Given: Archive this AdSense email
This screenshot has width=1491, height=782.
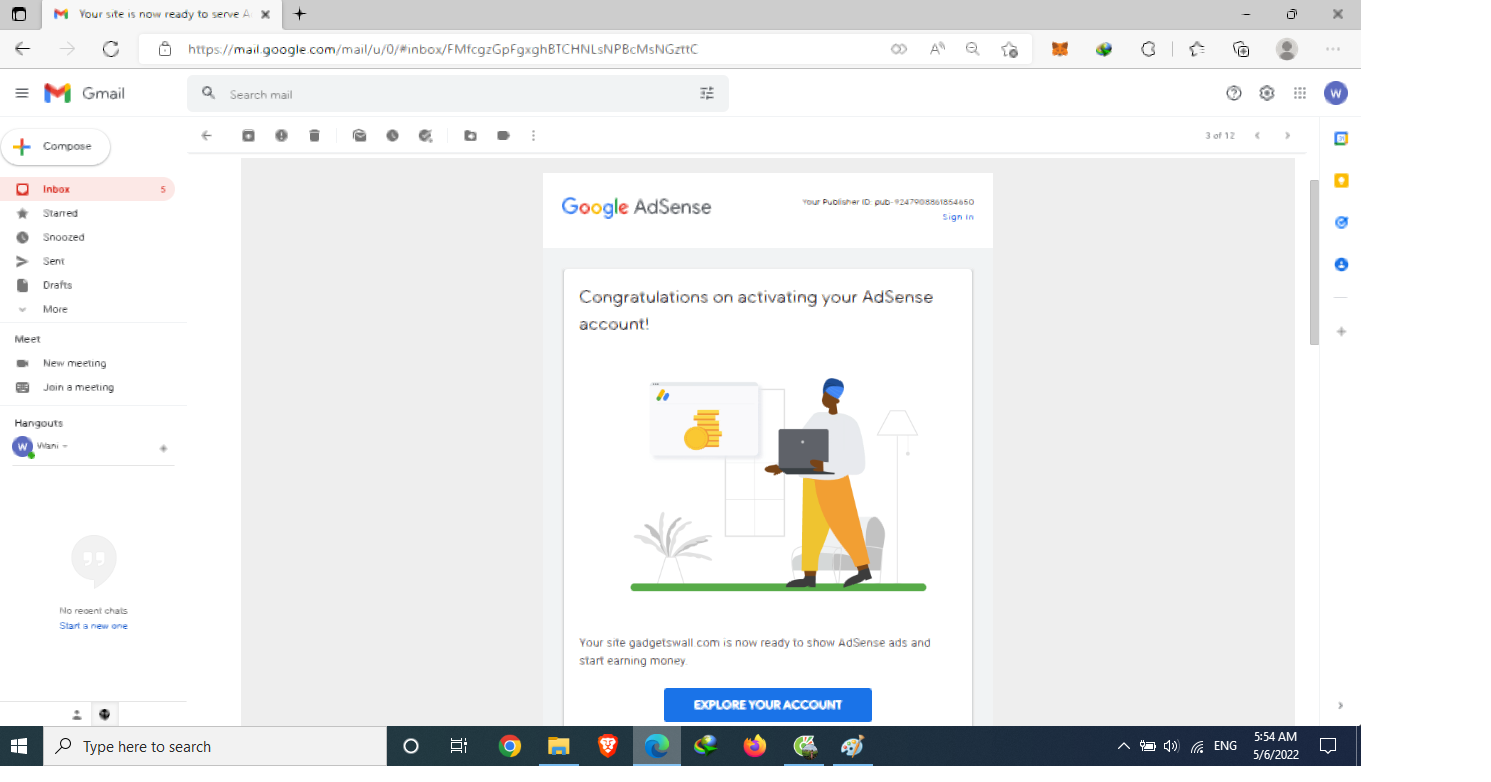Looking at the screenshot, I should coord(248,135).
